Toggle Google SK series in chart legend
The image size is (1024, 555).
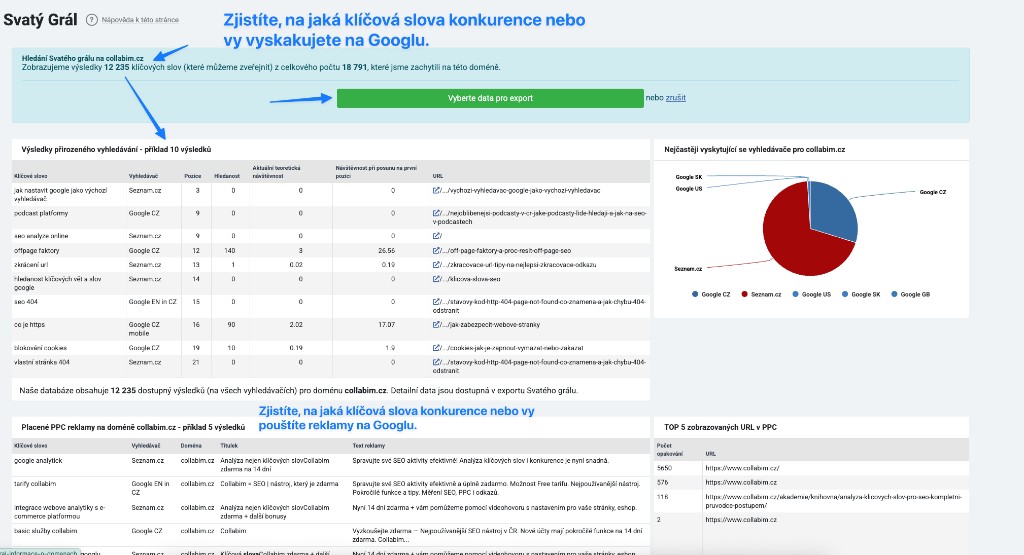(x=861, y=294)
